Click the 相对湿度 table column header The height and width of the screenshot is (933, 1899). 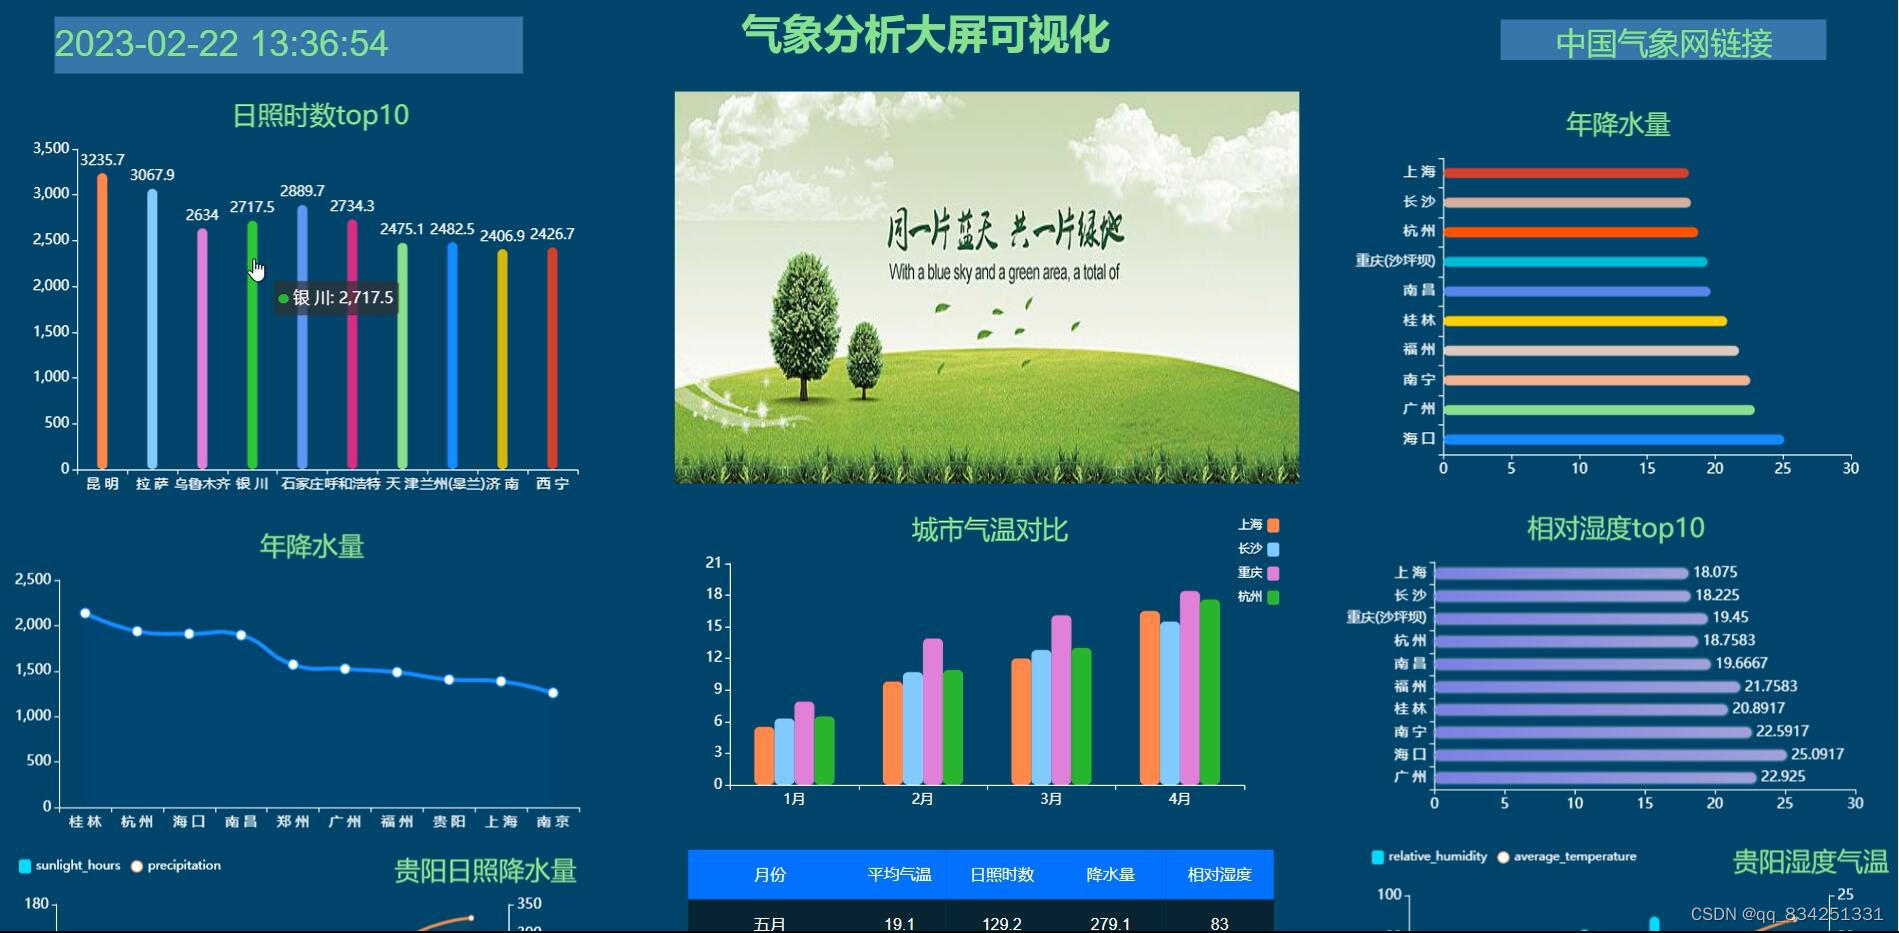pos(1219,875)
